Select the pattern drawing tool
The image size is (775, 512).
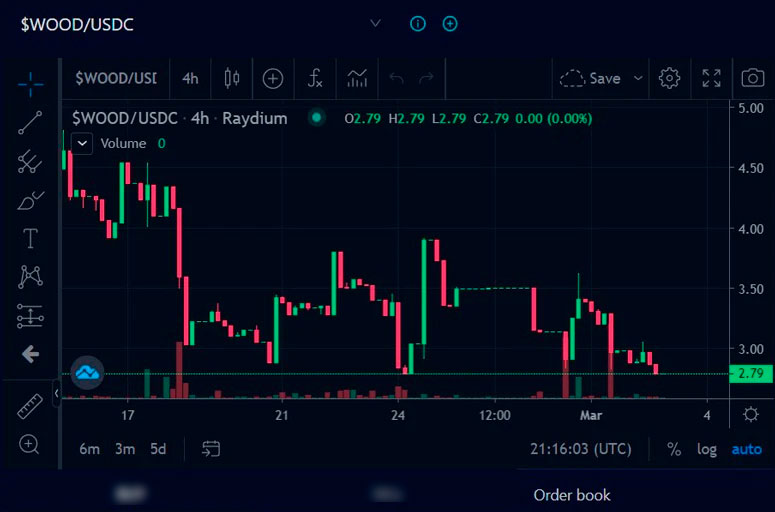click(30, 277)
